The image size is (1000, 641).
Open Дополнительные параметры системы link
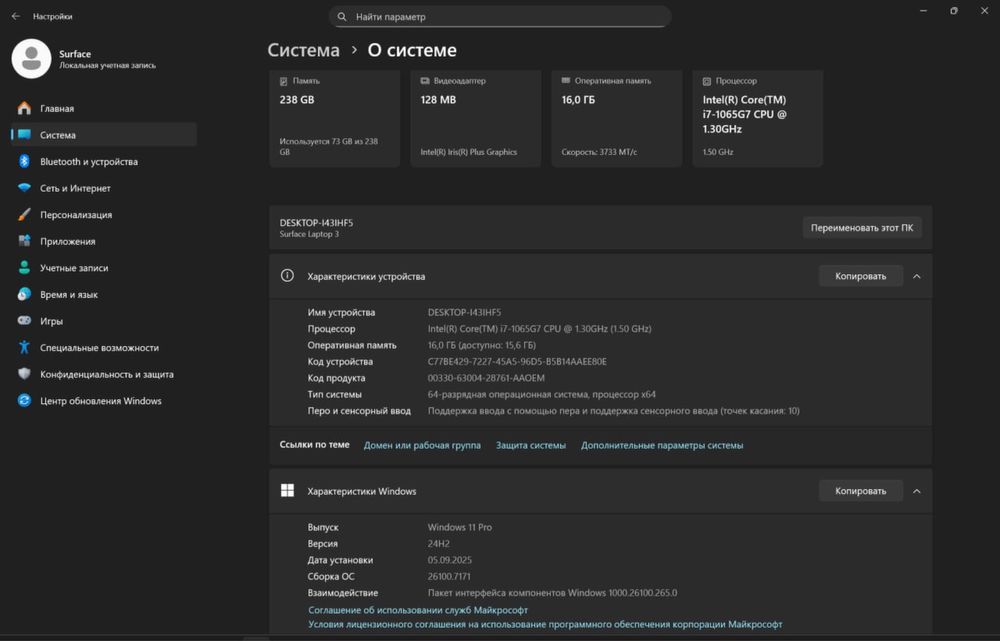(662, 445)
